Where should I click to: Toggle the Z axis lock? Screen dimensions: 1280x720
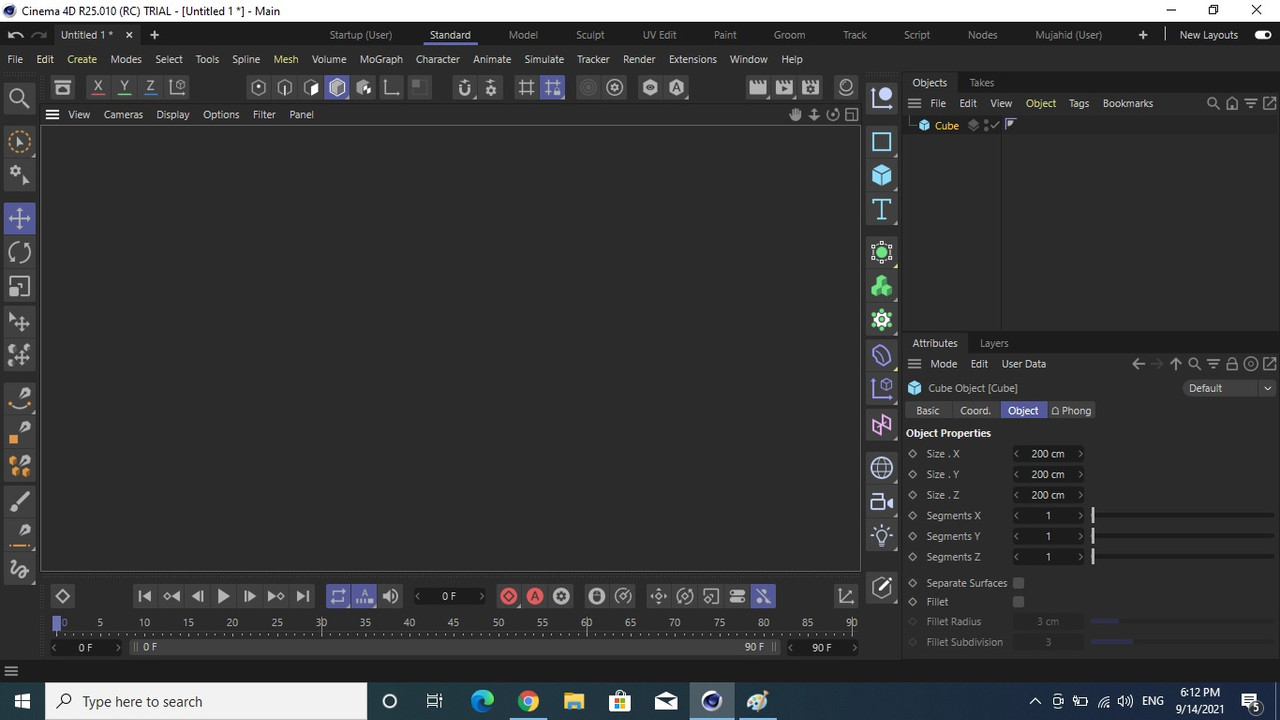(x=150, y=88)
